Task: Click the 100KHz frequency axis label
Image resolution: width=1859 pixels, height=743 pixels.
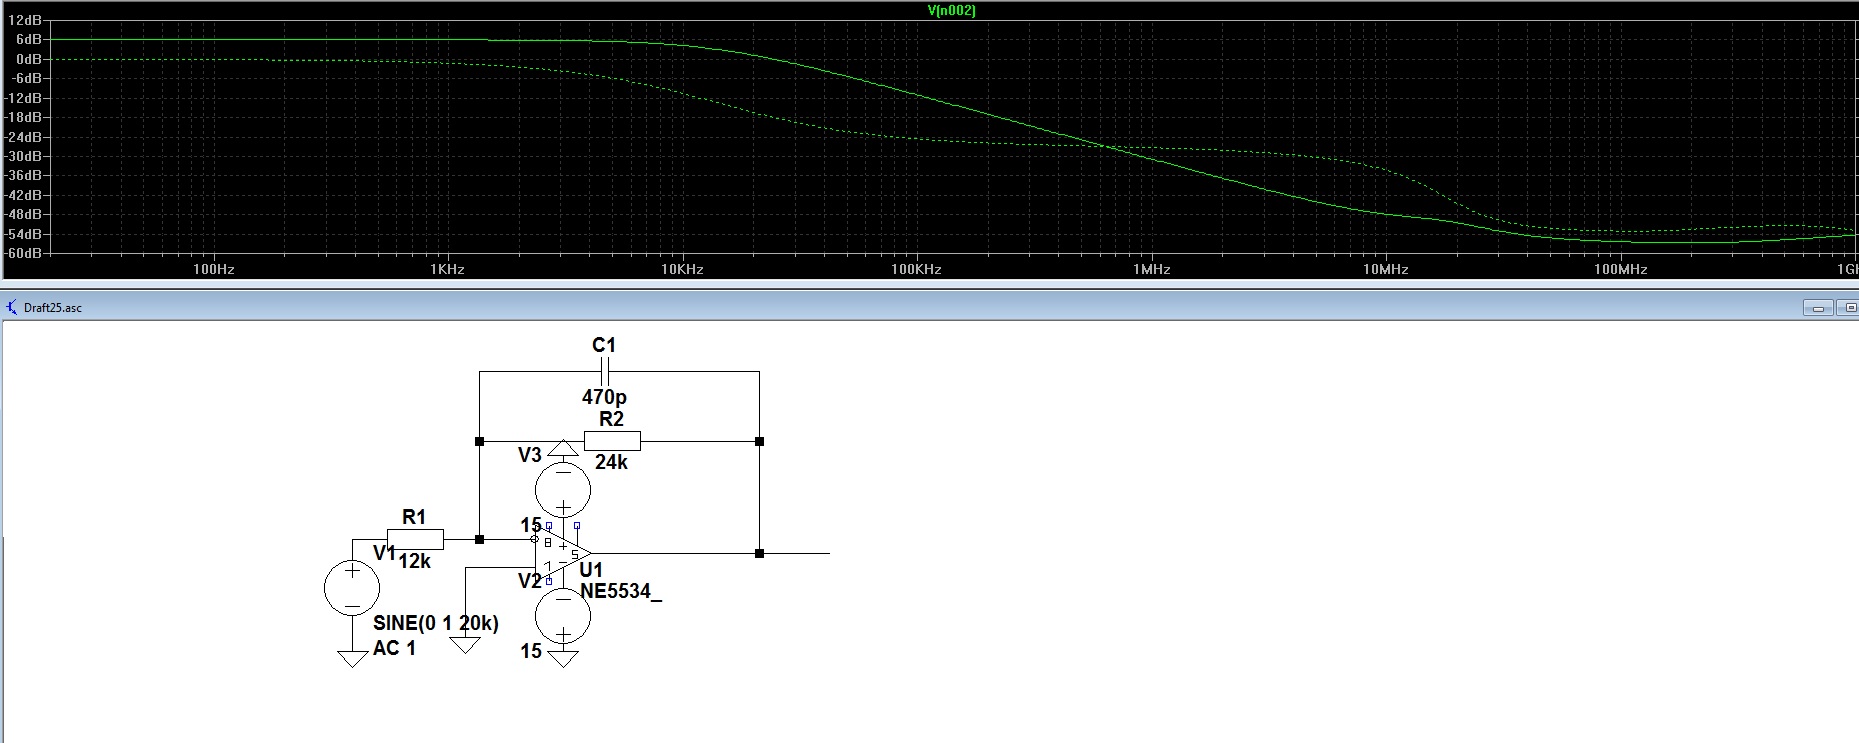Action: coord(916,269)
